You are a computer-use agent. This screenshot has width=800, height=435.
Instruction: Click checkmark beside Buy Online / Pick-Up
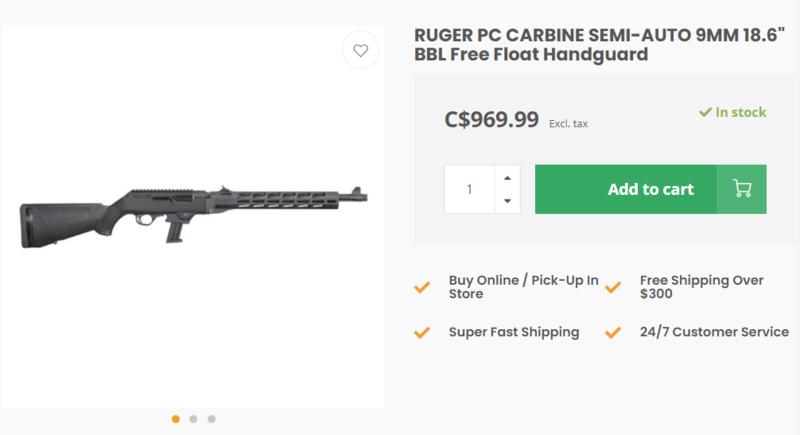[422, 287]
